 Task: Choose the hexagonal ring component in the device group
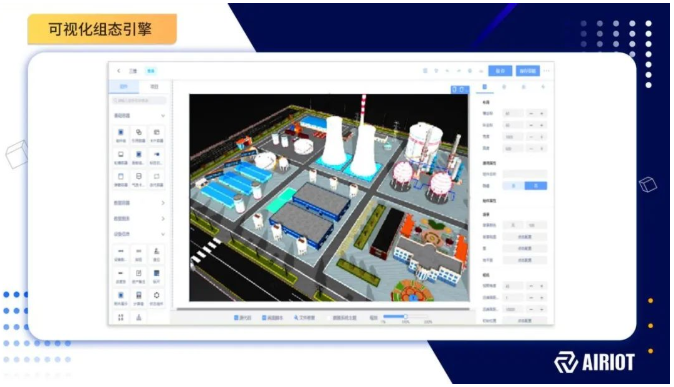pos(156,295)
